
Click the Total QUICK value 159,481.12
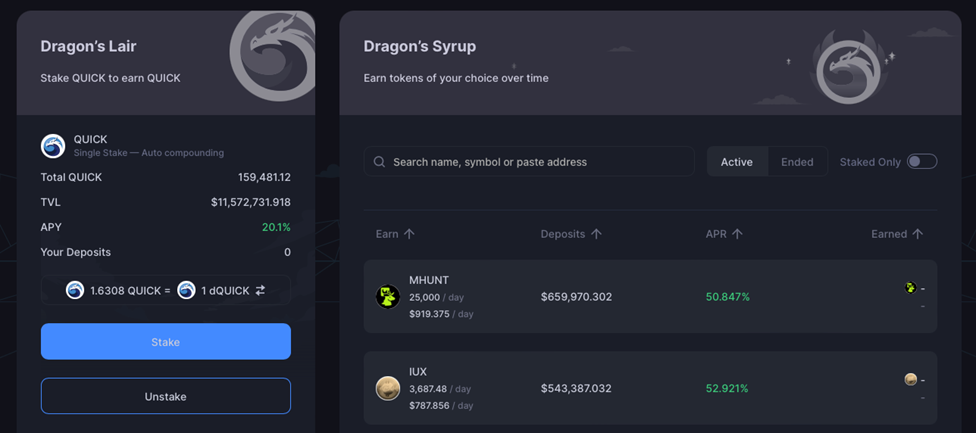click(264, 177)
